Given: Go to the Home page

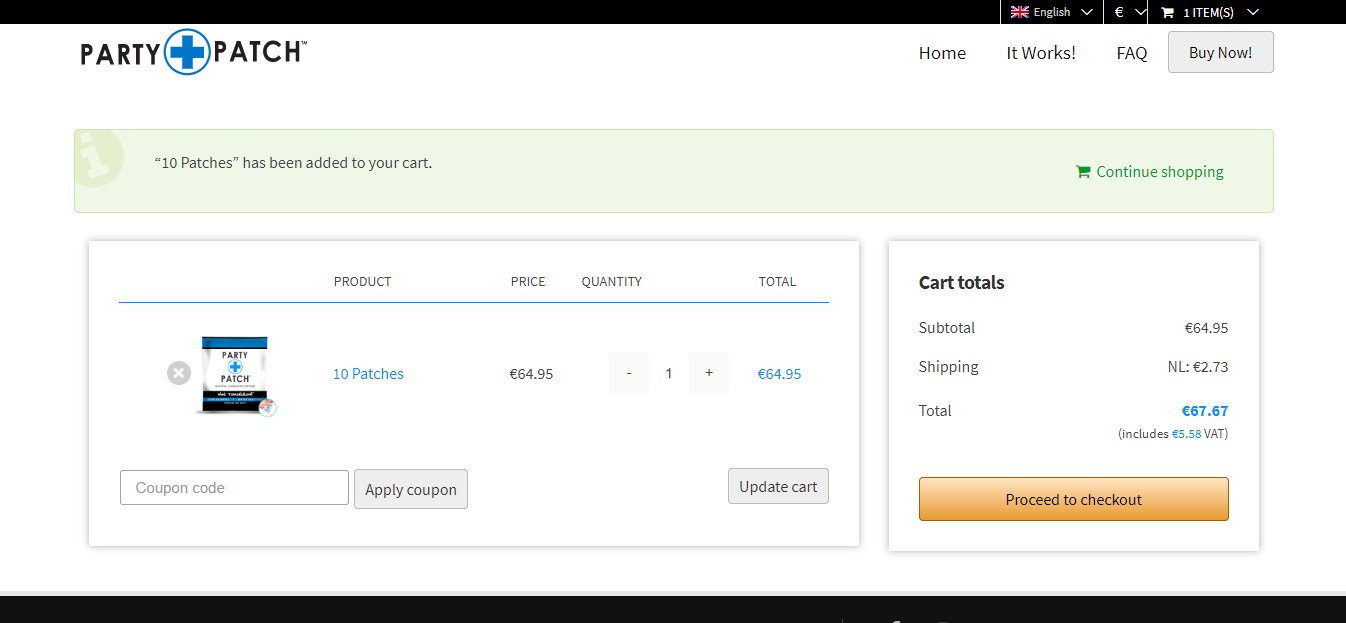Looking at the screenshot, I should [942, 53].
